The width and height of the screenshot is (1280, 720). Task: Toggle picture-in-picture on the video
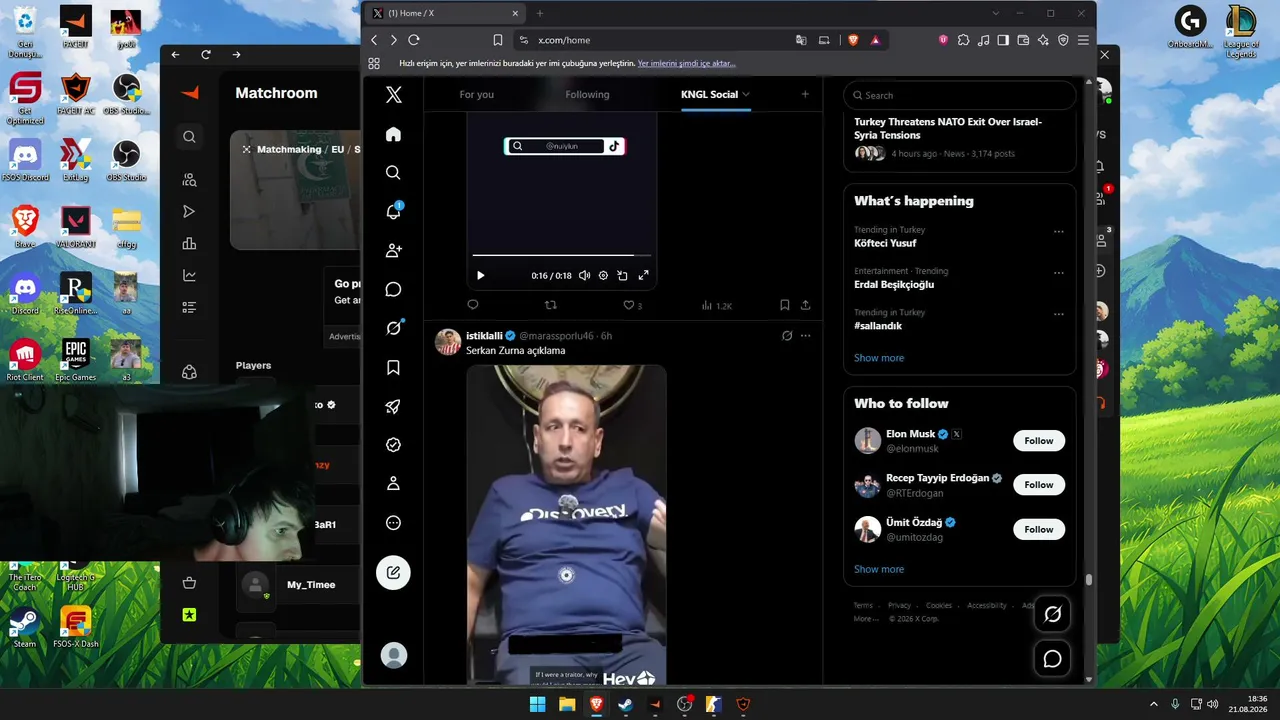(622, 276)
